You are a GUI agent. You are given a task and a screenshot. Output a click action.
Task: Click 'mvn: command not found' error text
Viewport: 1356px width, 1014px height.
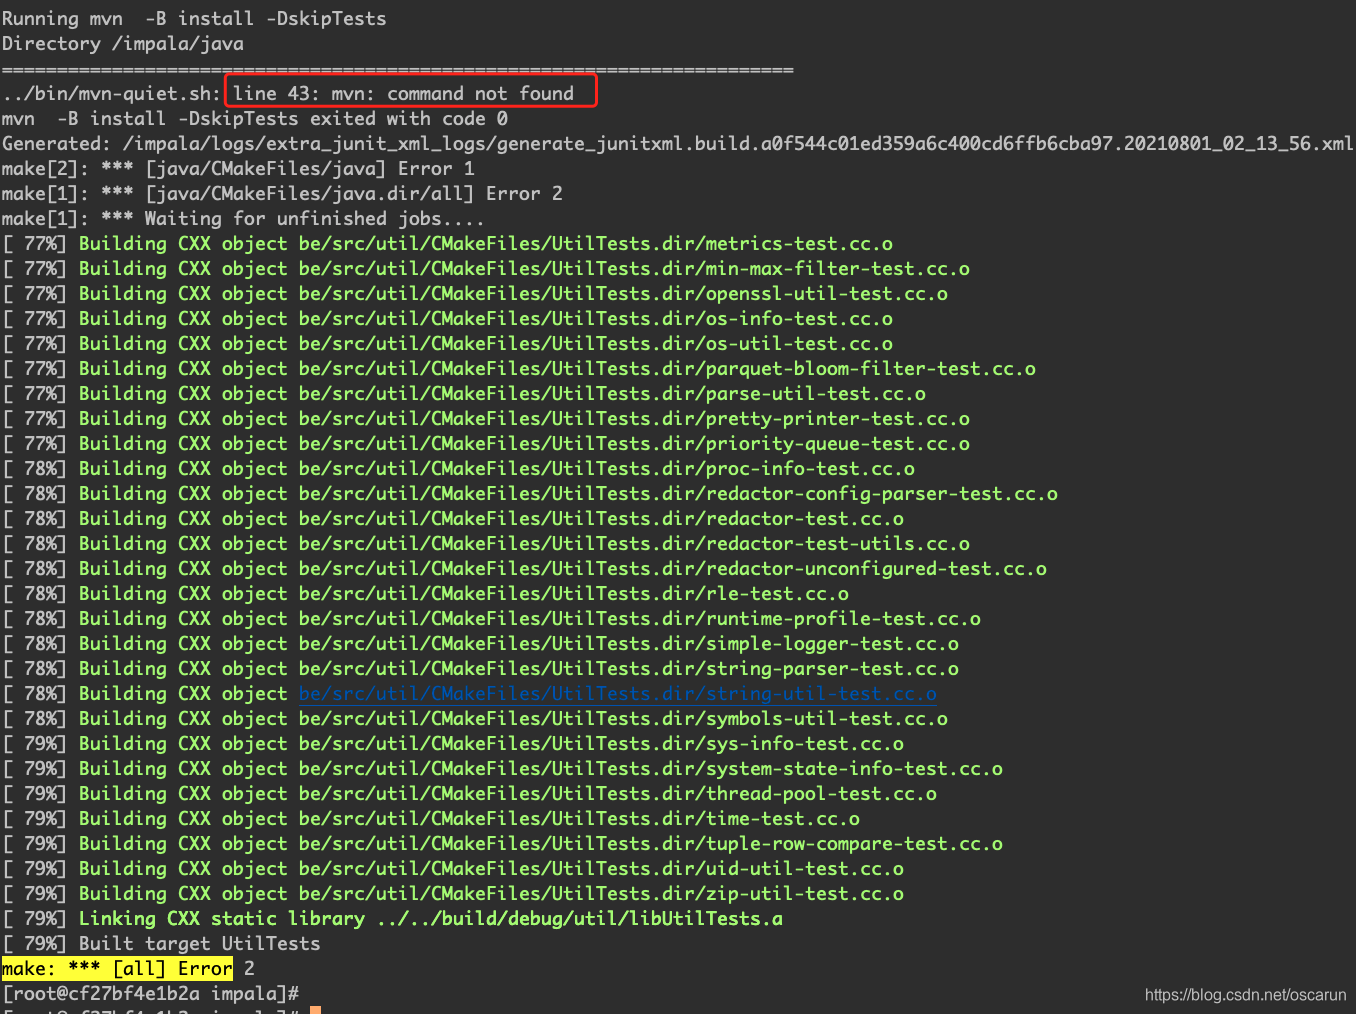click(x=453, y=94)
